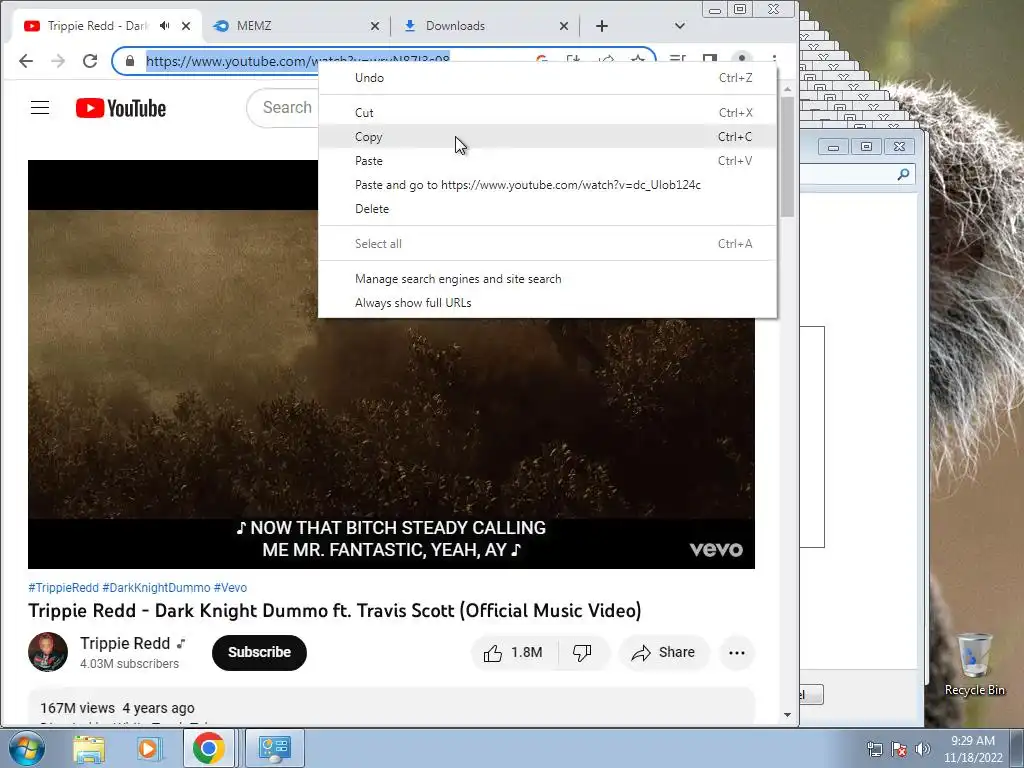Choose Always show full URLs
This screenshot has height=768, width=1024.
click(x=547, y=303)
